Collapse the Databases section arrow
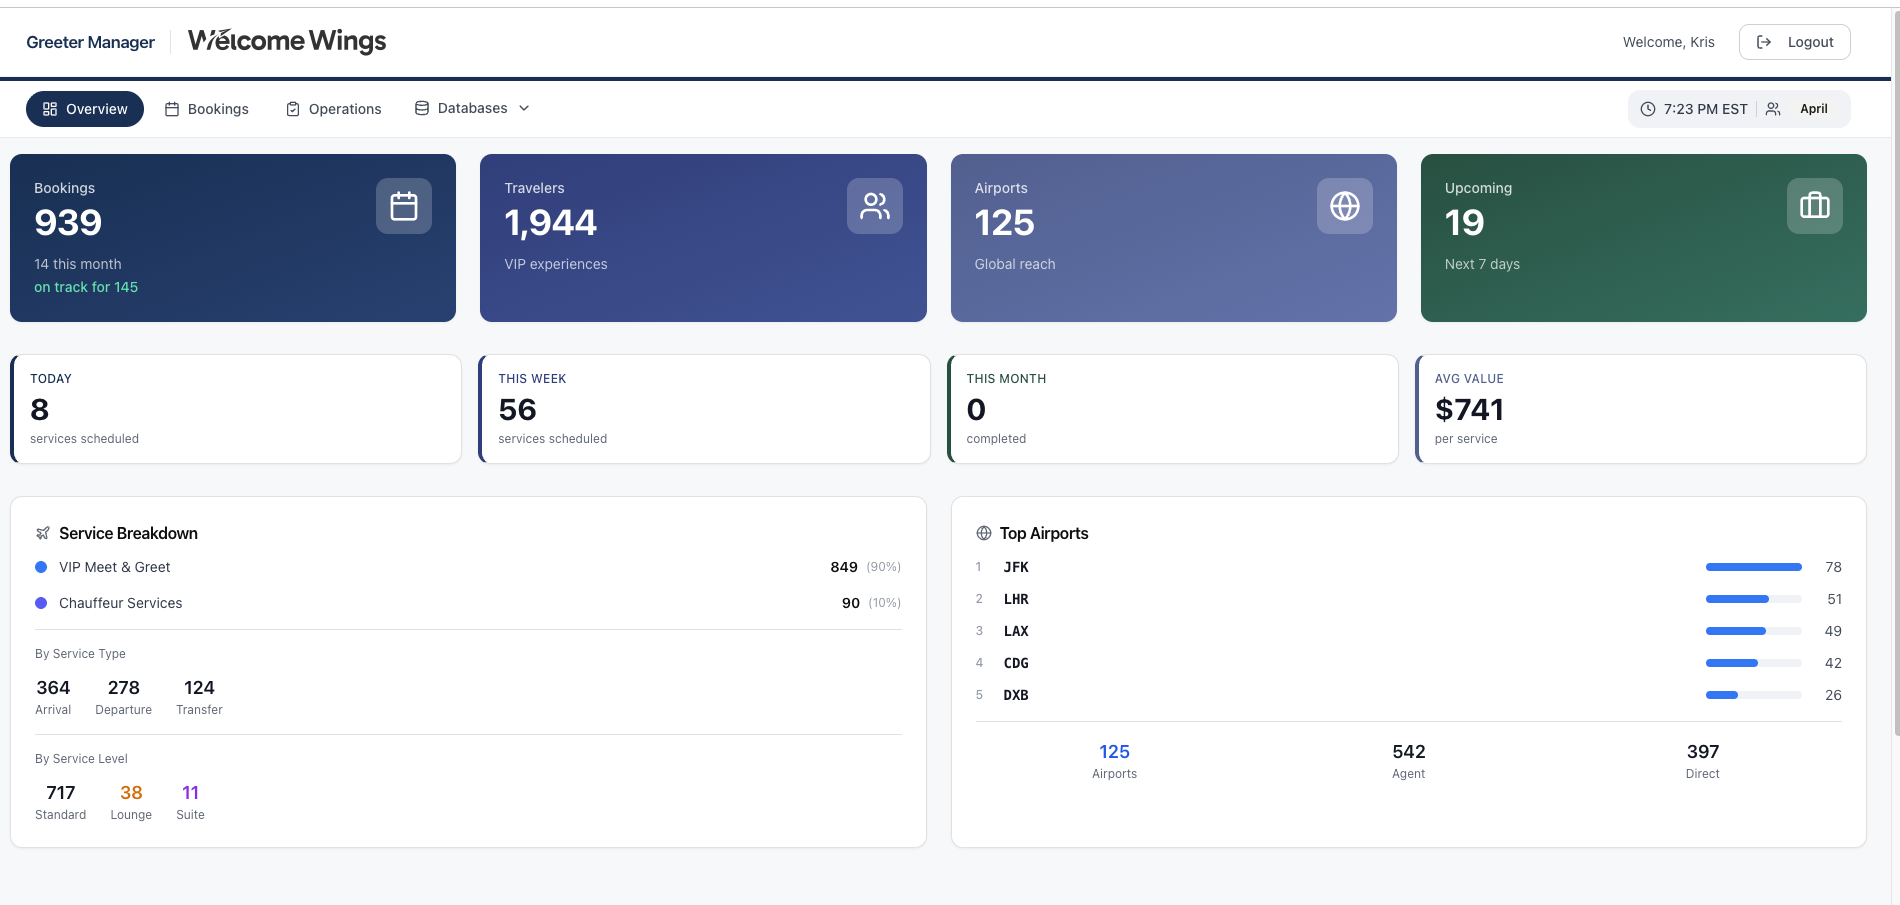 tap(525, 108)
